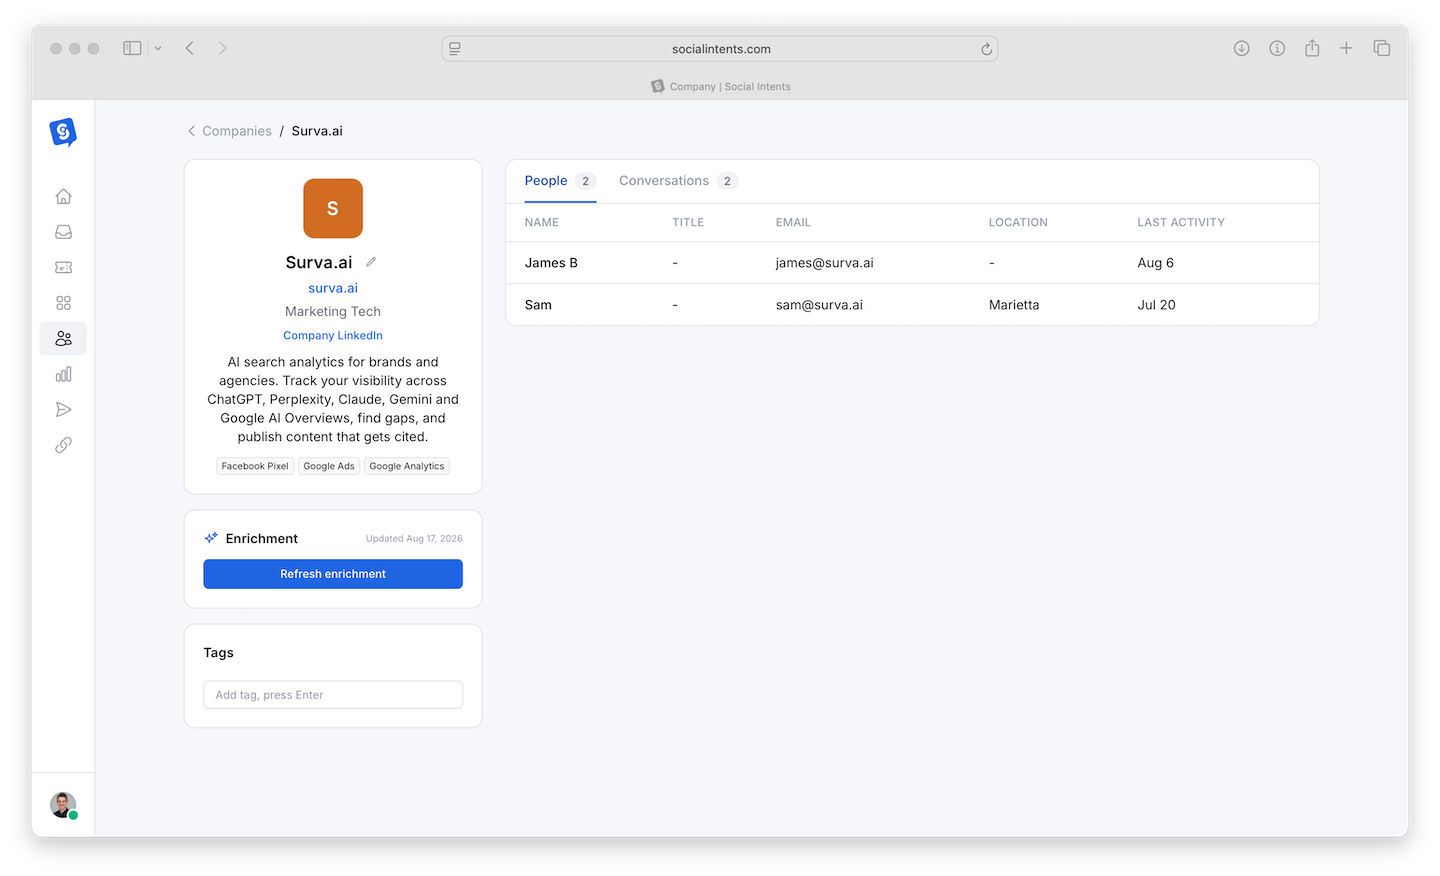Reload the page

click(986, 49)
